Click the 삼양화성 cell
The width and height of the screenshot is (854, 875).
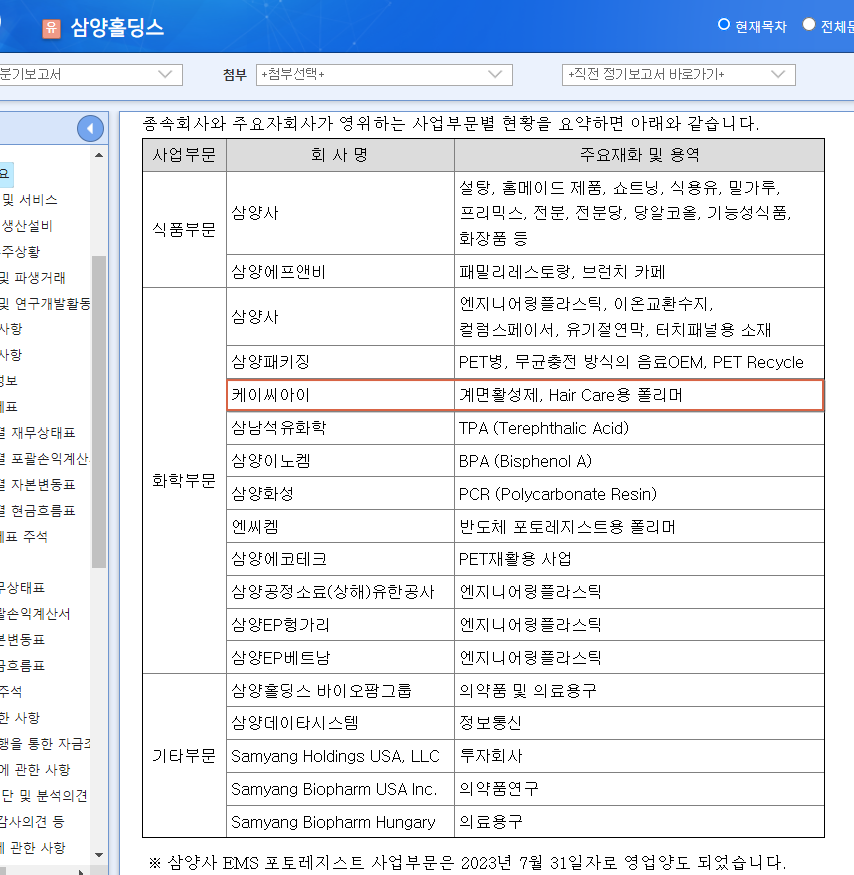tap(340, 494)
